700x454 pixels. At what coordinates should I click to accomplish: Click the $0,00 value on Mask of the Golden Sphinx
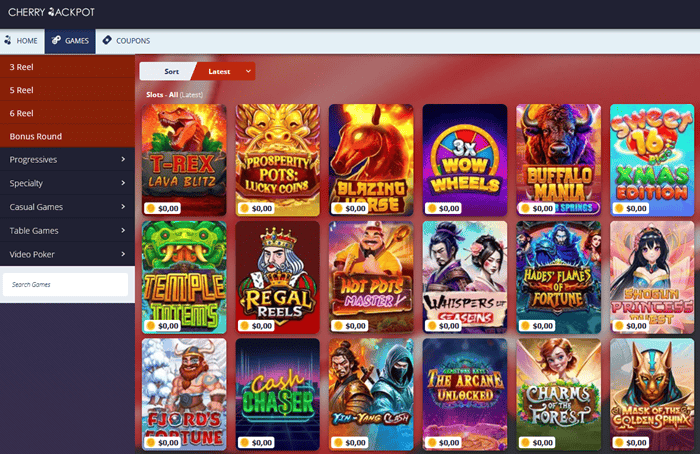(x=636, y=443)
